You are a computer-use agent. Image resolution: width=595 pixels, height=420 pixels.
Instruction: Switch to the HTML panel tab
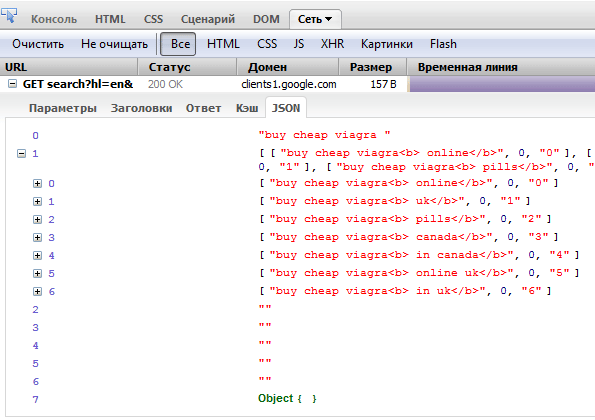(x=110, y=19)
